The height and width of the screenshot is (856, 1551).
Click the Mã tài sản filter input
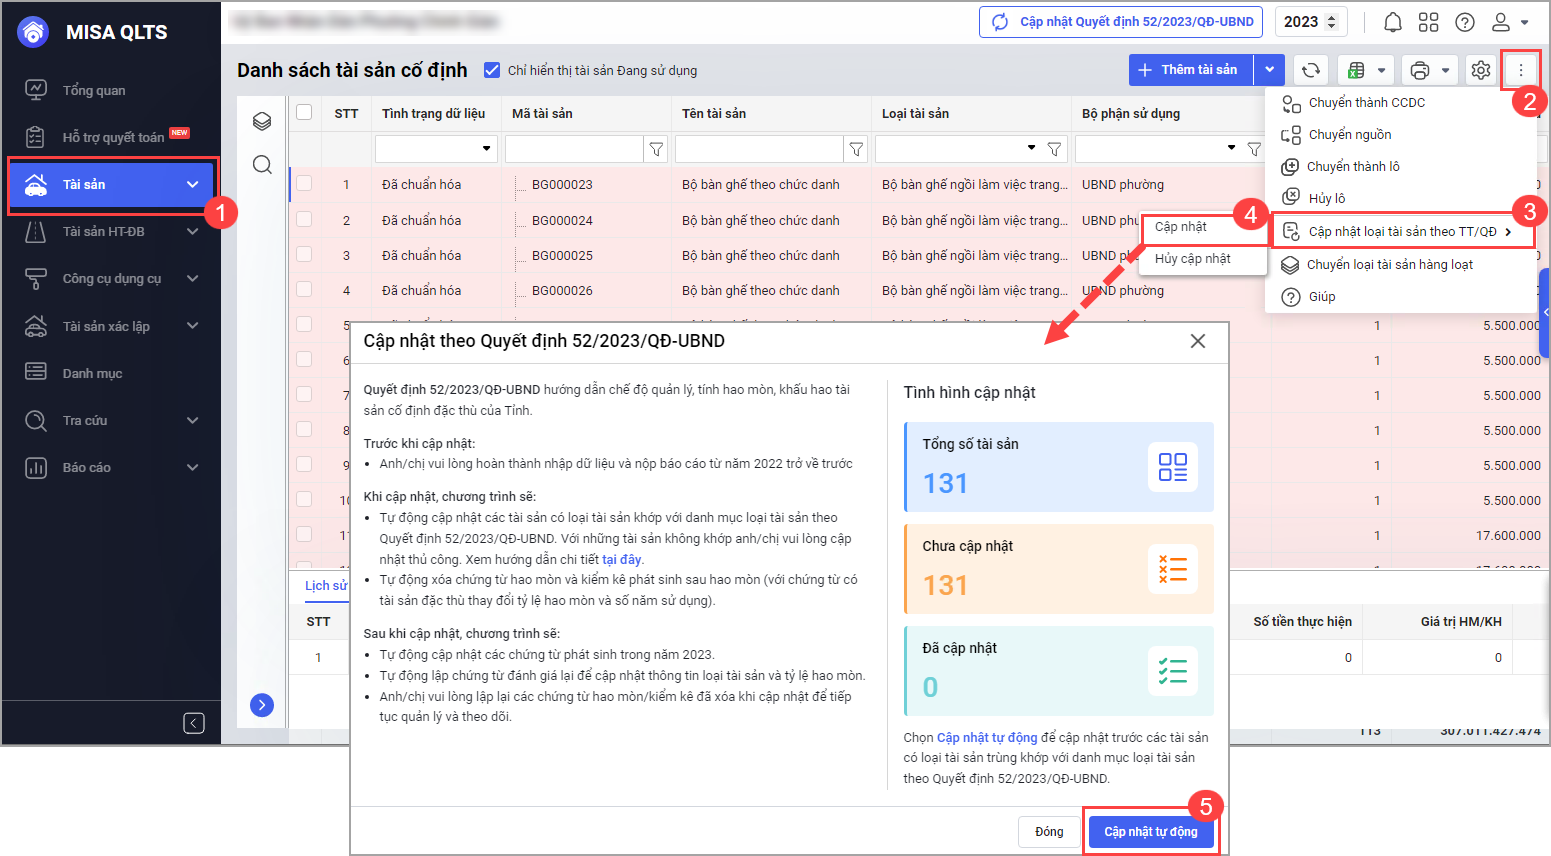click(573, 149)
